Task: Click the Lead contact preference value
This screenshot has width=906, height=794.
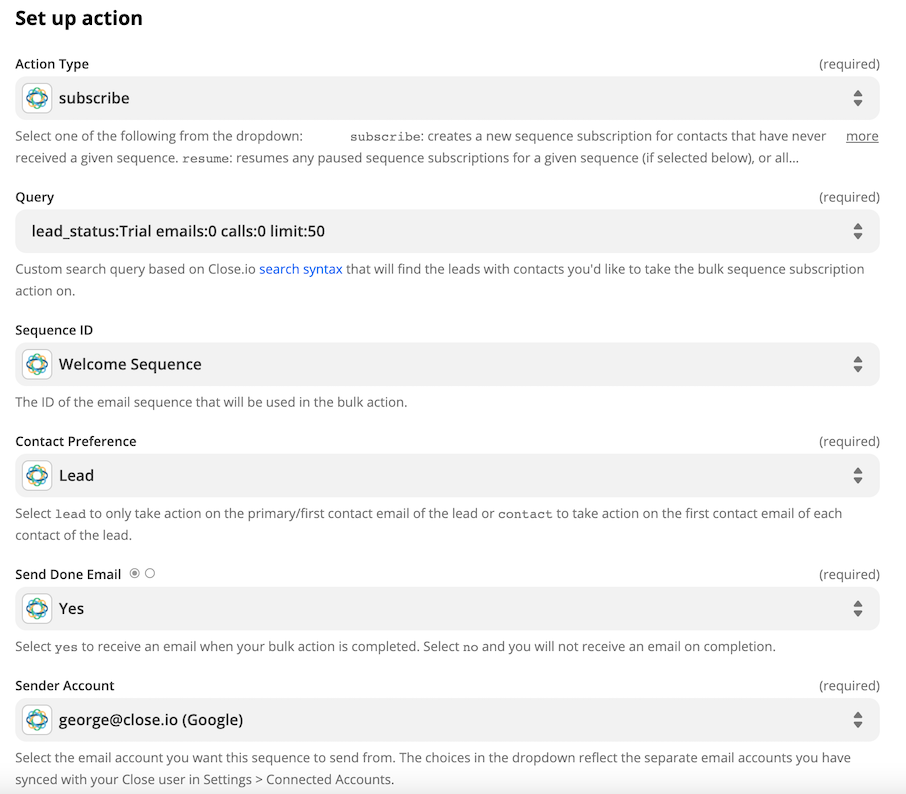Action: (x=76, y=476)
